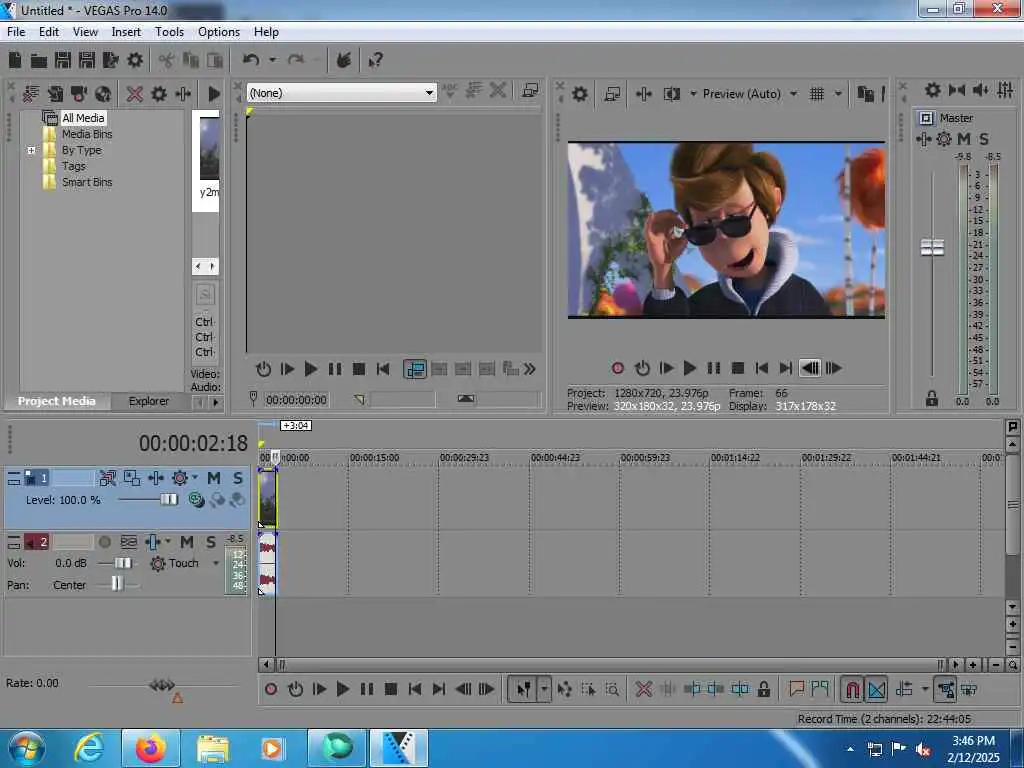Open the Tools menu
1024x768 pixels.
[x=169, y=31]
